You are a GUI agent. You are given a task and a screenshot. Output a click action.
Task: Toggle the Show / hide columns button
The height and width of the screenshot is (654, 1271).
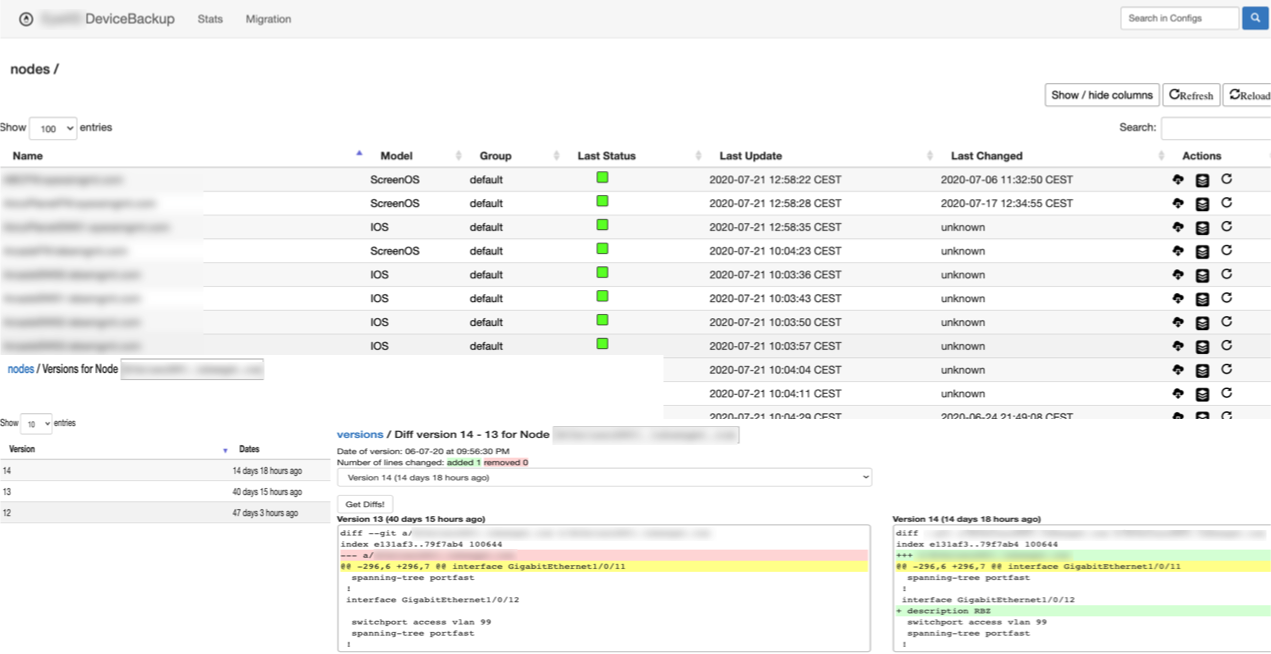tap(1101, 95)
